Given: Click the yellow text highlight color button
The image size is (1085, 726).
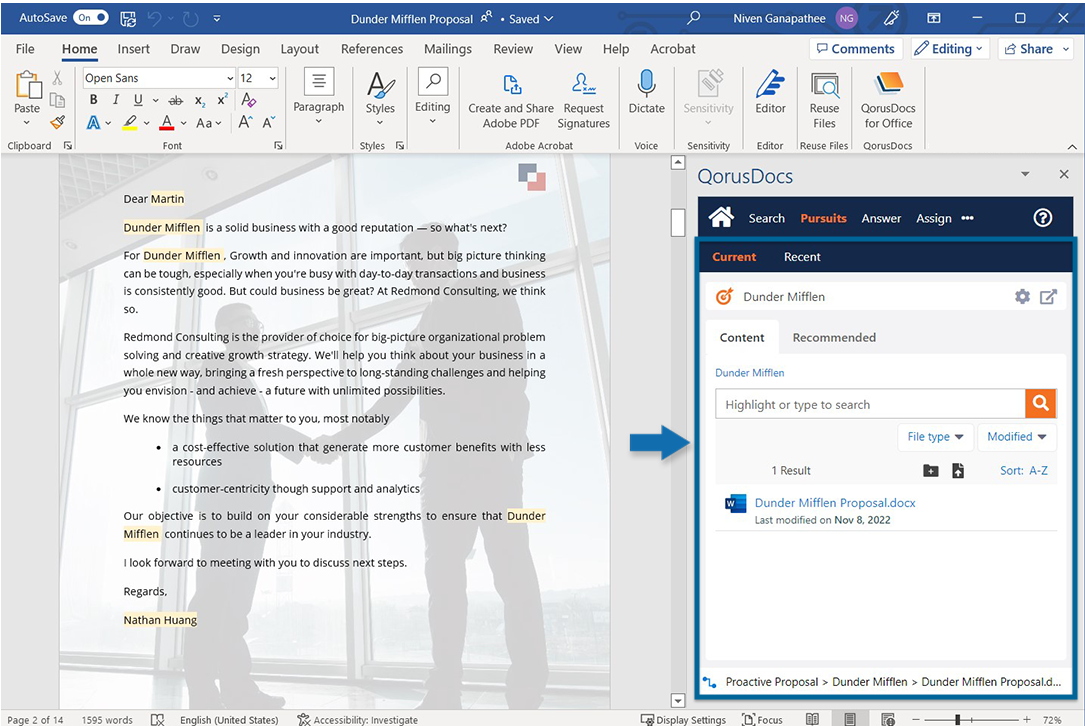Looking at the screenshot, I should 129,123.
